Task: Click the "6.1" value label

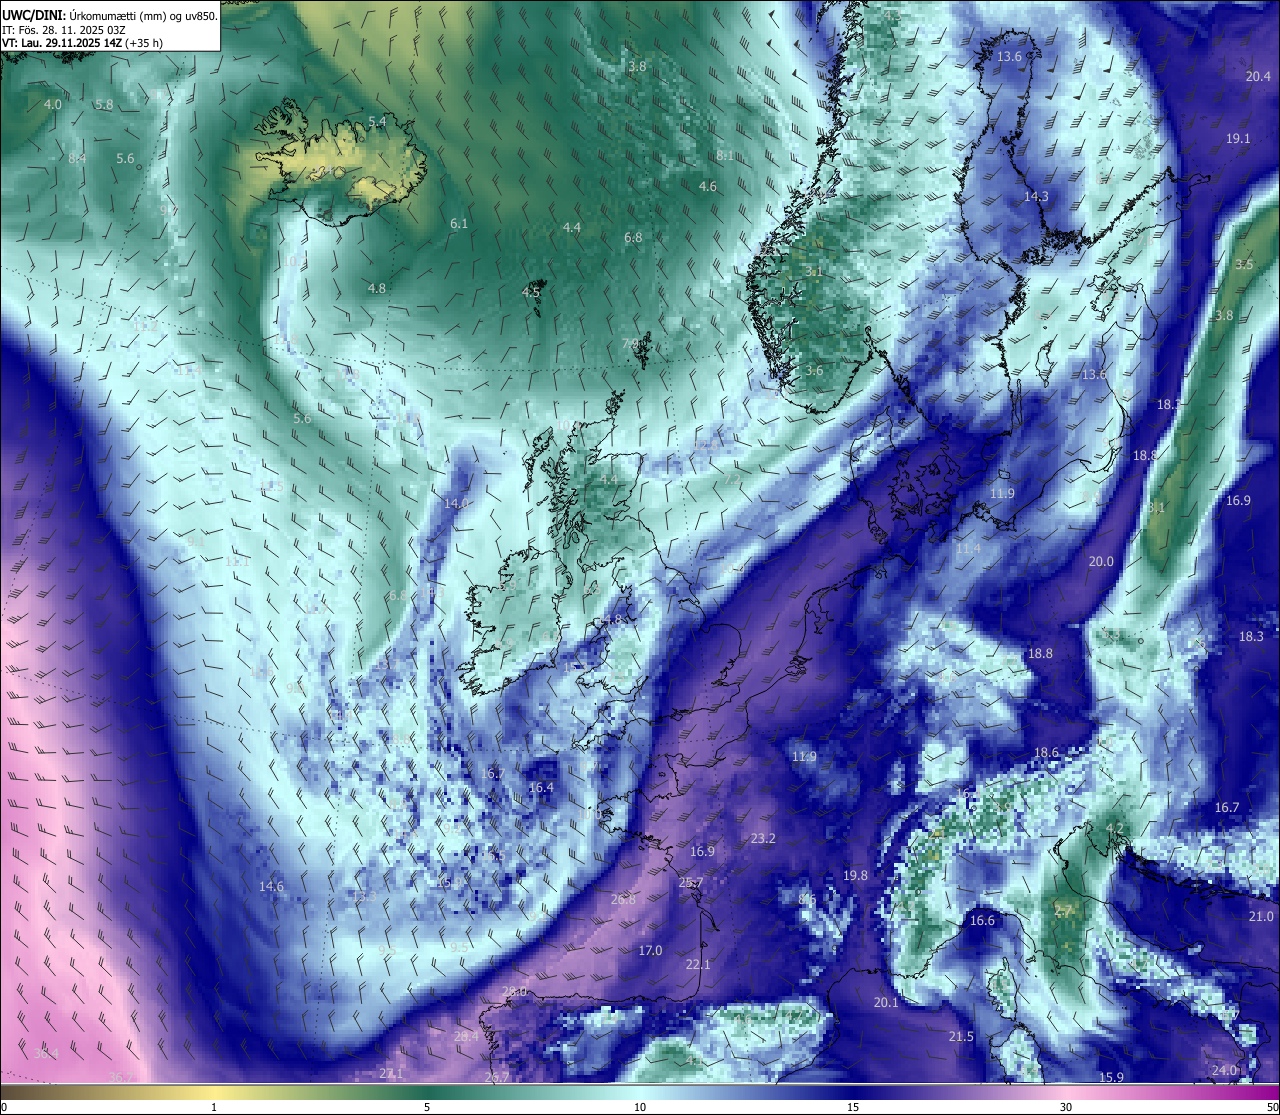Action: click(x=459, y=224)
